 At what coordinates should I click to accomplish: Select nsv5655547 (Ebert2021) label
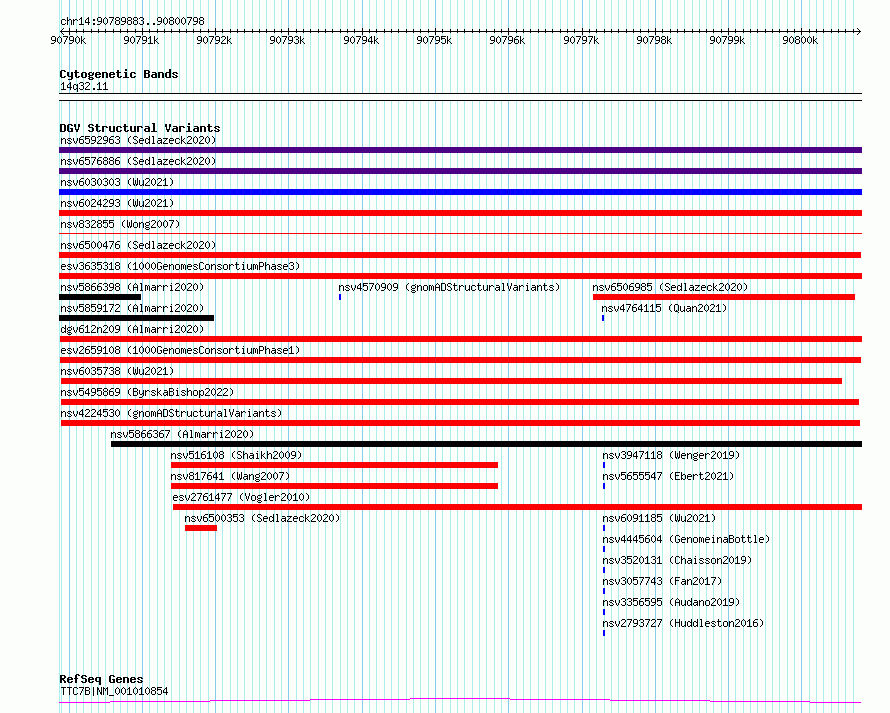click(x=668, y=476)
